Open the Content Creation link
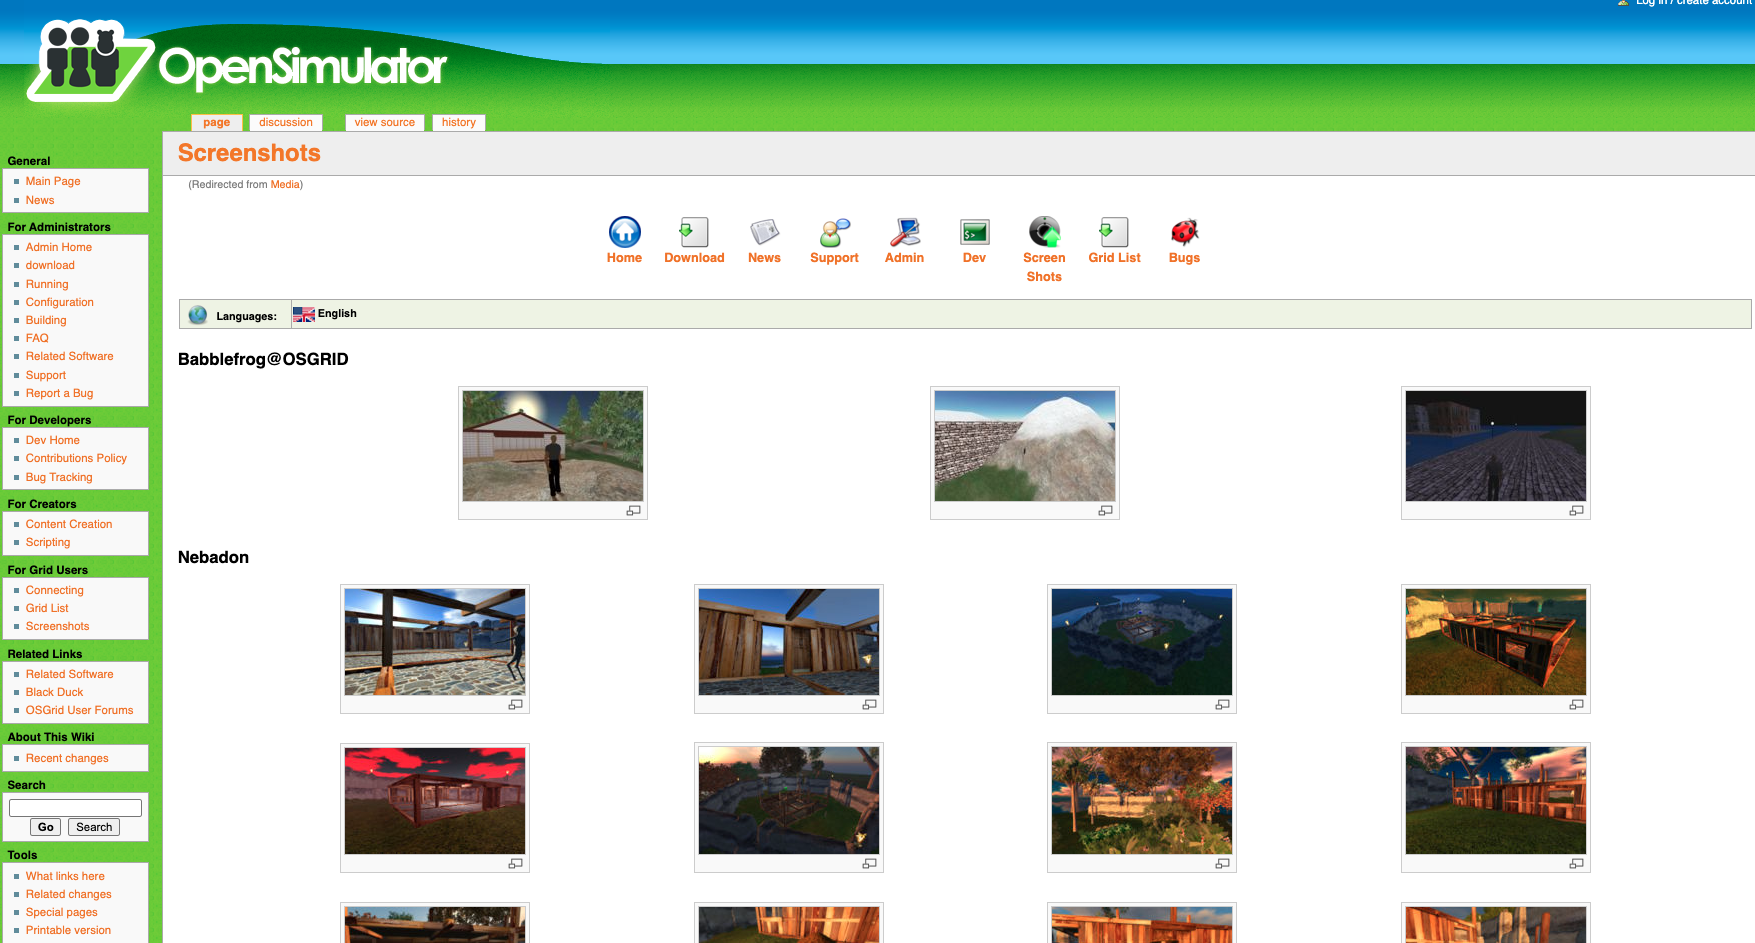The width and height of the screenshot is (1755, 943). click(69, 524)
